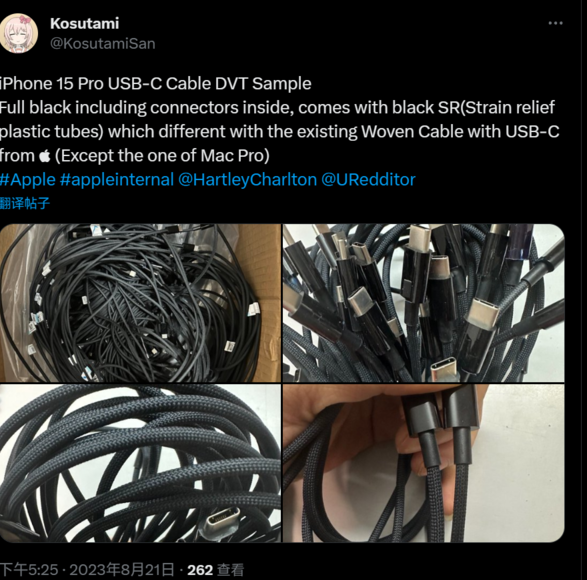Open photo of USB-C connector ends closeup
This screenshot has height=580, width=587.
pos(423,303)
